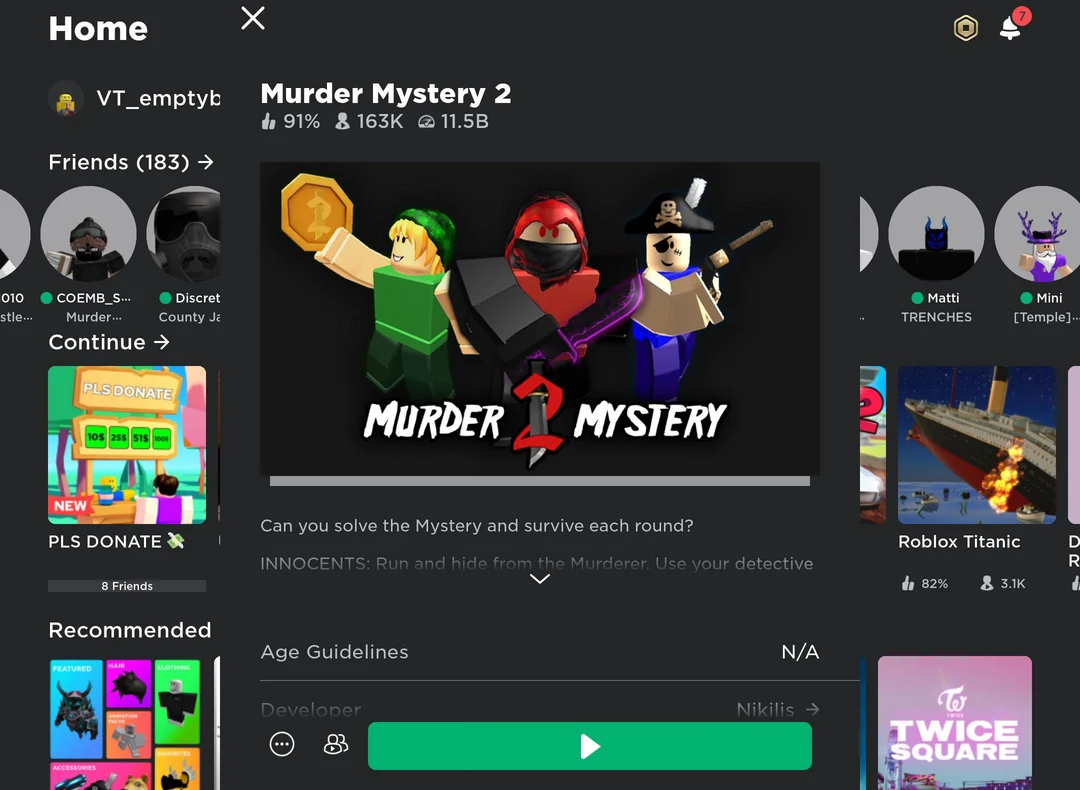Open the Robux balance icon
1080x790 pixels.
pyautogui.click(x=965, y=29)
